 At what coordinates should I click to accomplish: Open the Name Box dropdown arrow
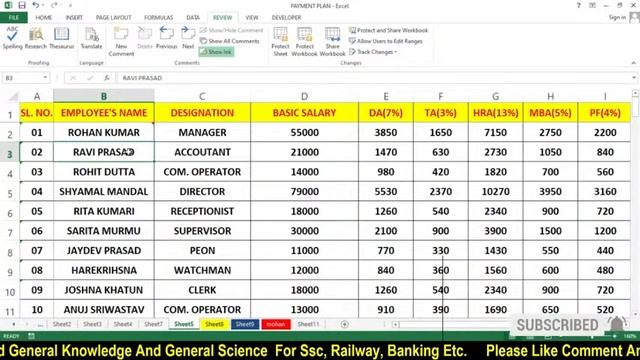[x=45, y=78]
